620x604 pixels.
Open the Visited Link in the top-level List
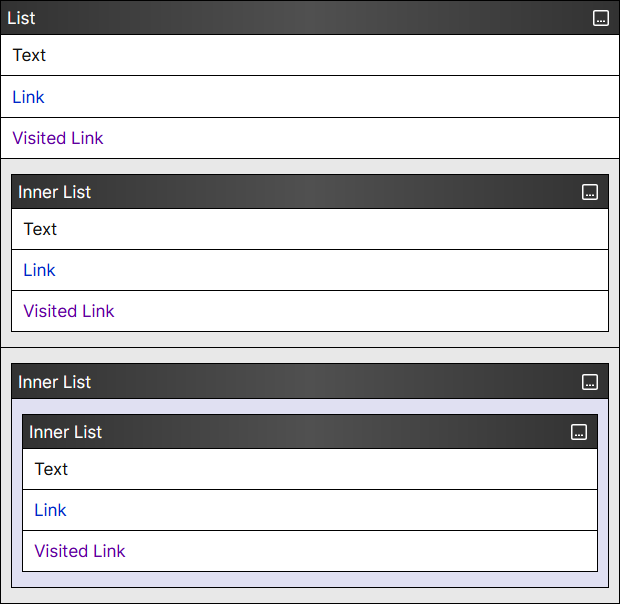click(x=58, y=138)
